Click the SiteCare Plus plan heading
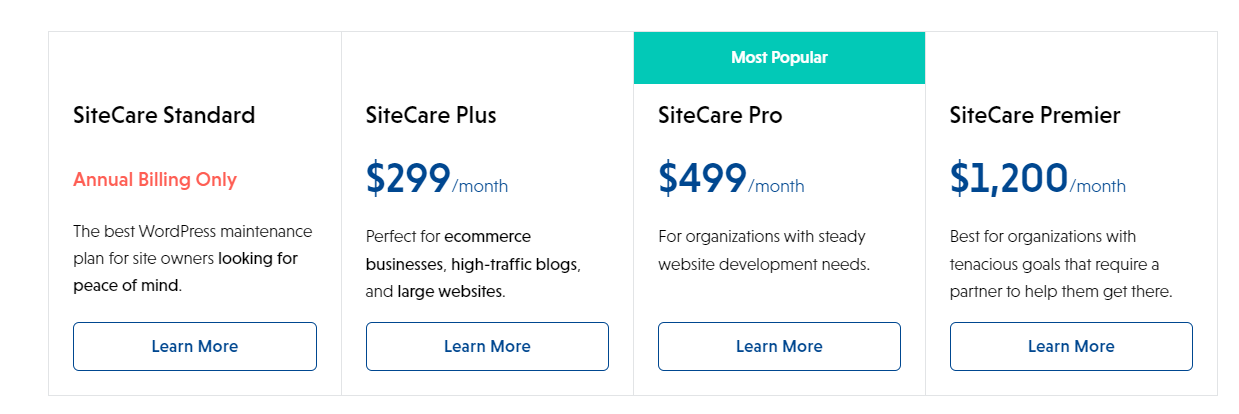This screenshot has width=1239, height=414. click(431, 116)
